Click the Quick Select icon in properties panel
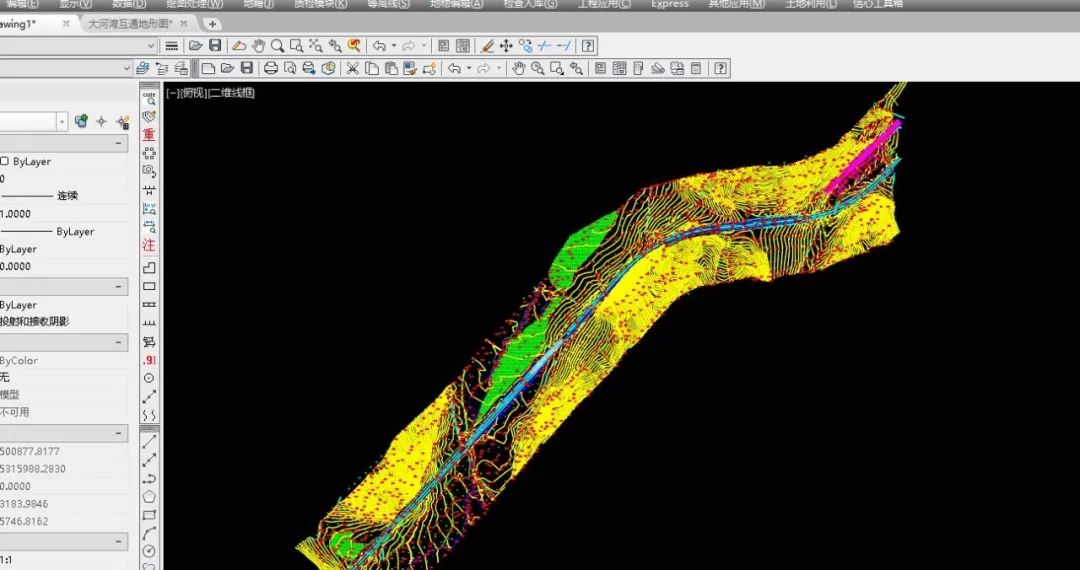The height and width of the screenshot is (570, 1080). point(123,121)
